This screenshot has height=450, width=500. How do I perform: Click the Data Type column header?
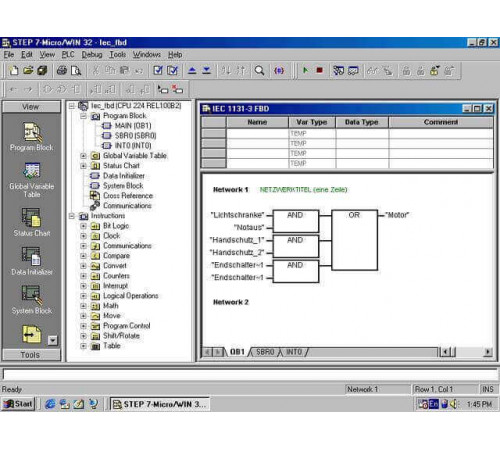362,122
